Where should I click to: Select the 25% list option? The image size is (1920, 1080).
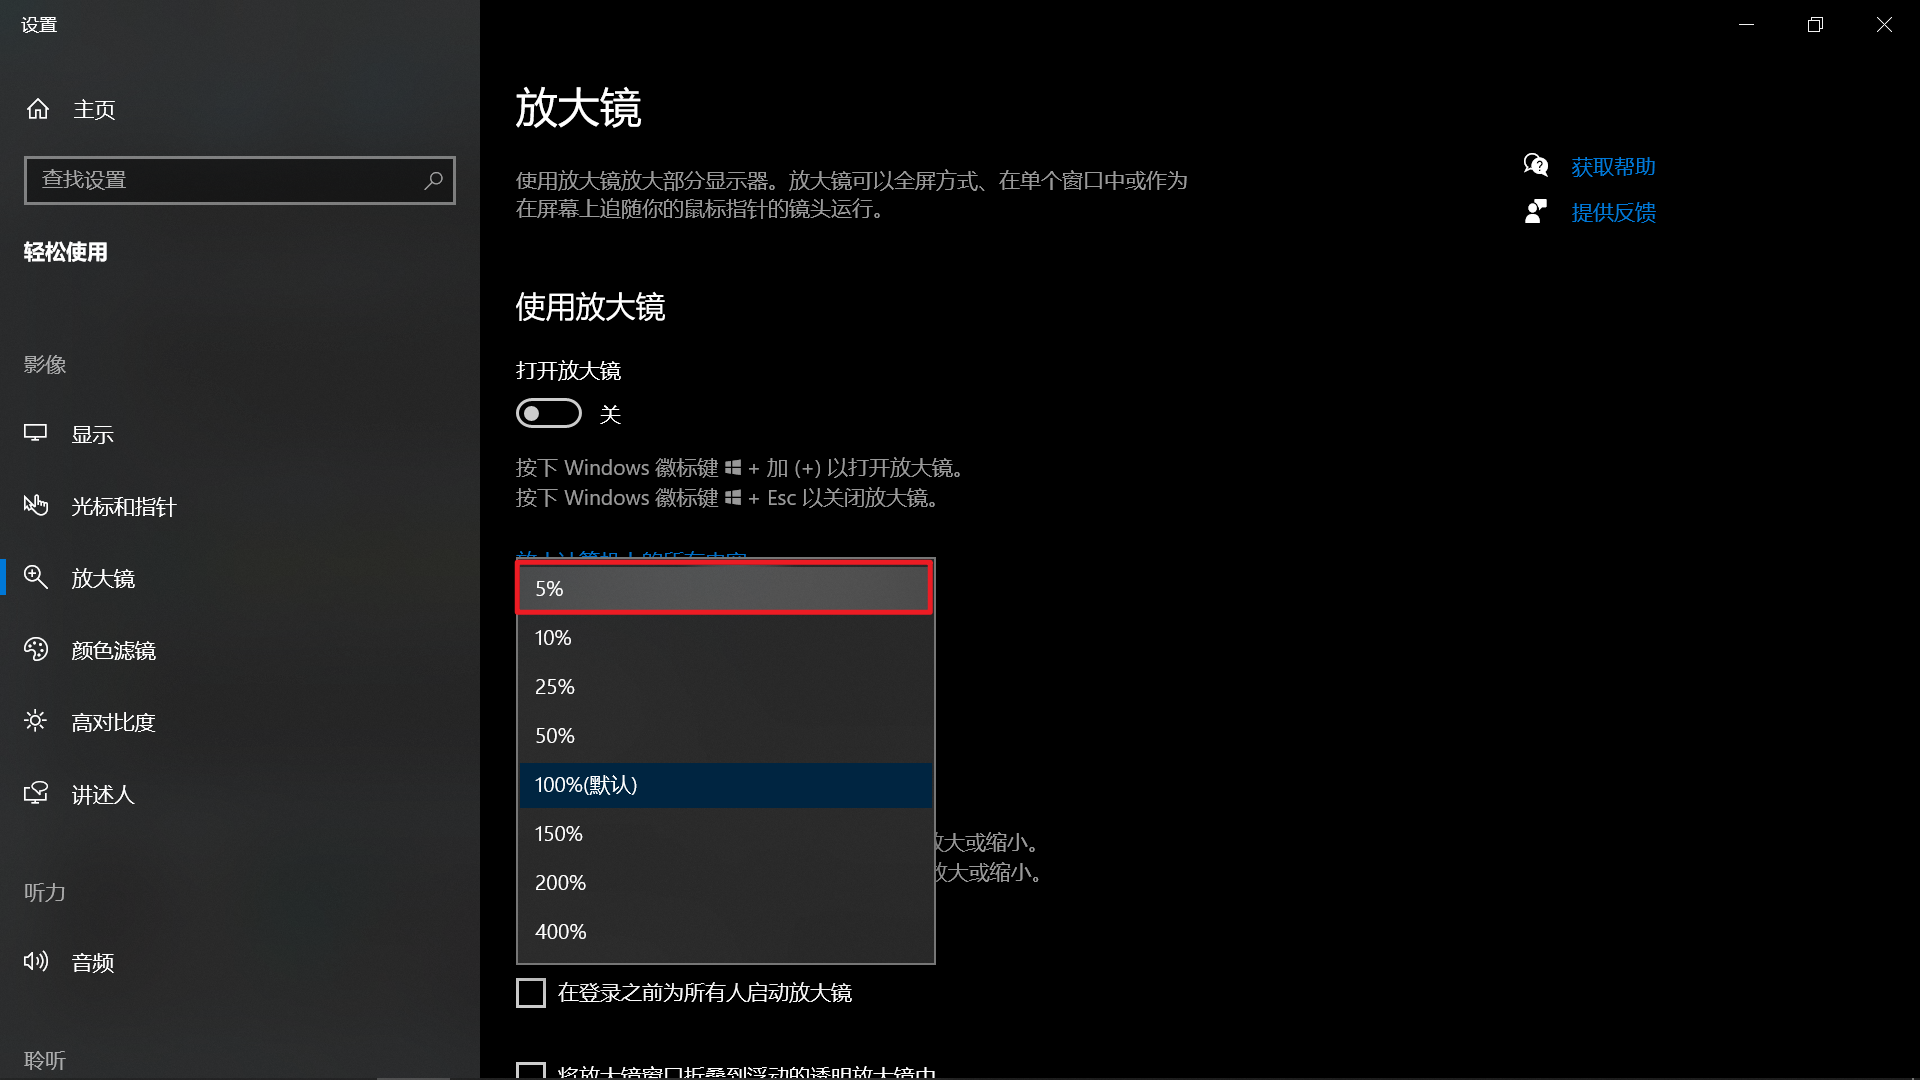coord(725,687)
